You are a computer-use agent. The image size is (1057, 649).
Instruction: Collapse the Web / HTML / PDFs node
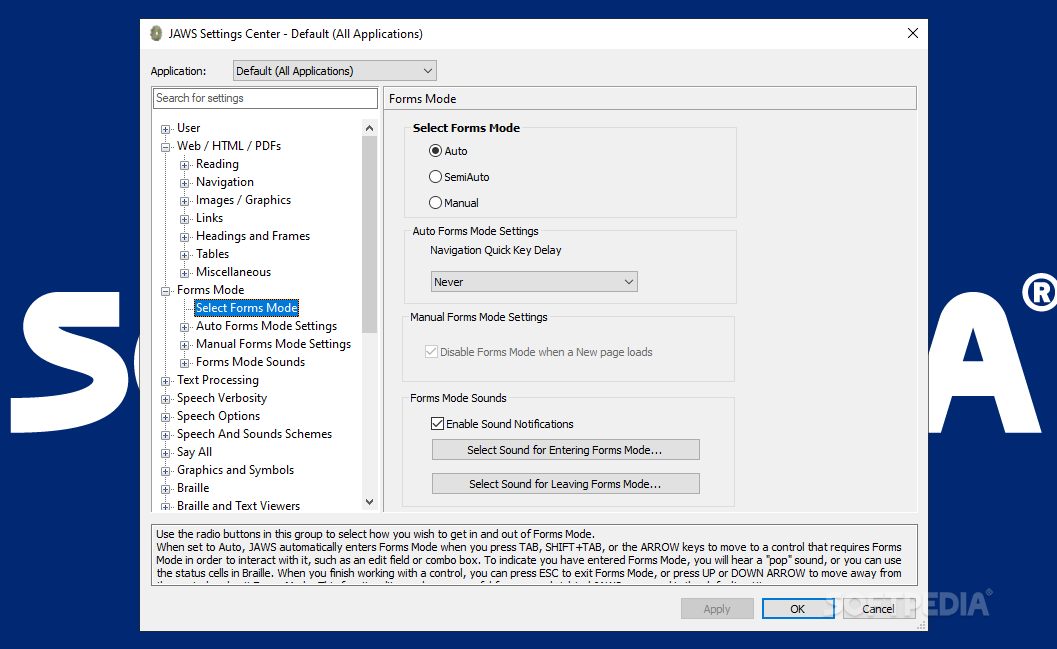pos(165,147)
